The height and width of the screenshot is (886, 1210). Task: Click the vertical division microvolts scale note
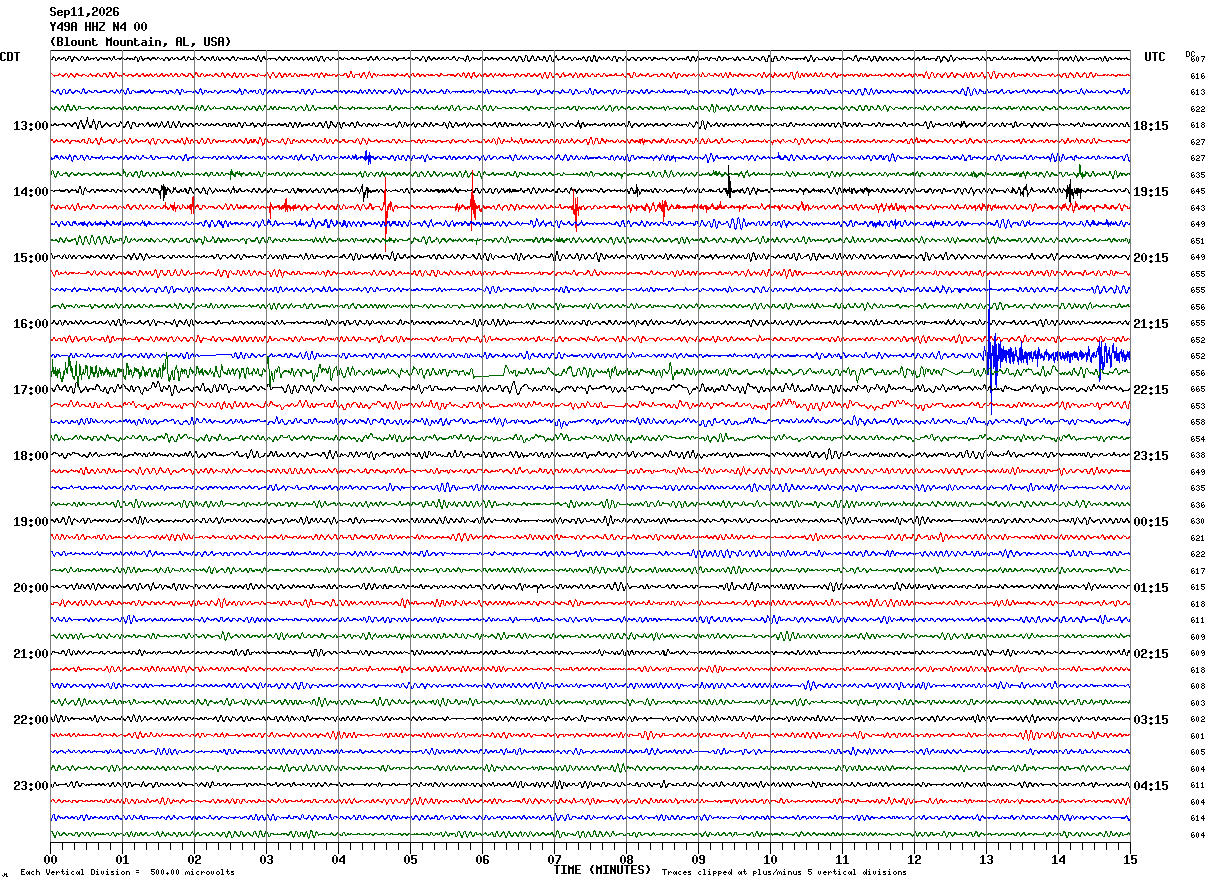coord(127,873)
